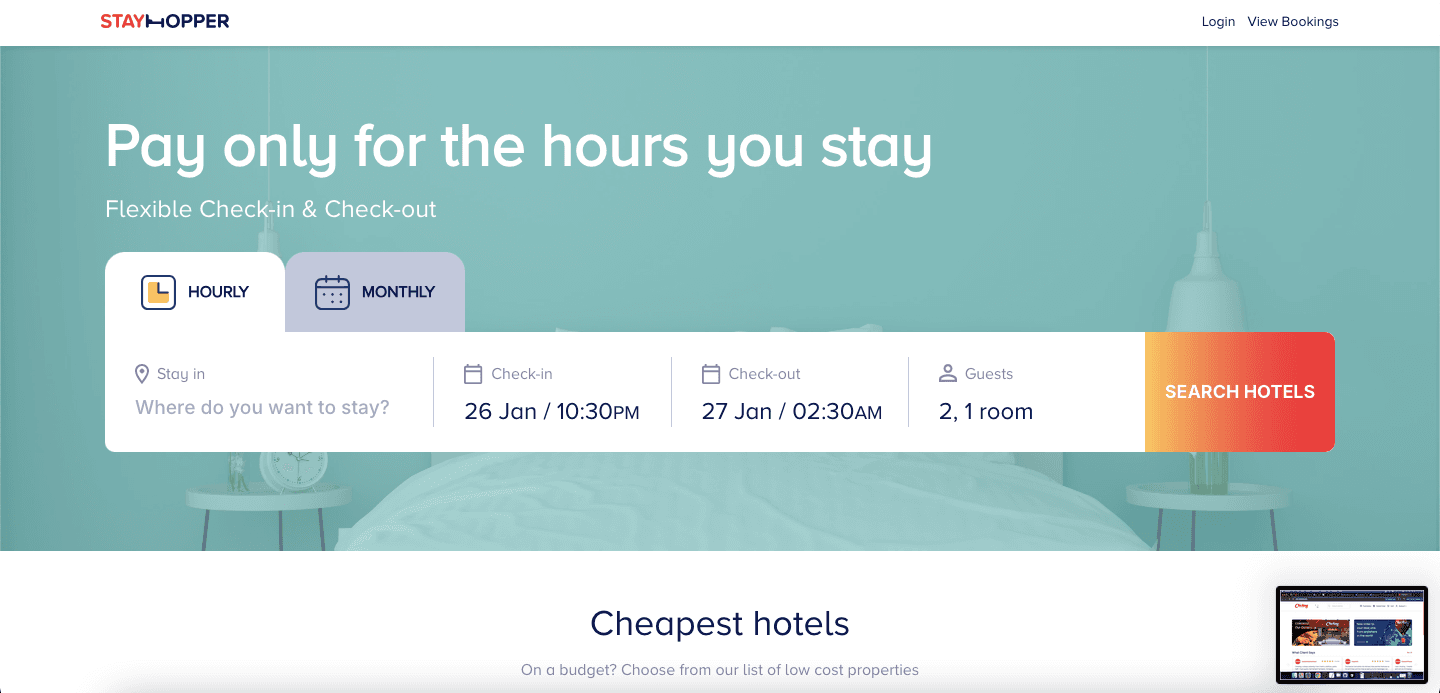Click the Guests label text
1440x693 pixels.
point(989,374)
